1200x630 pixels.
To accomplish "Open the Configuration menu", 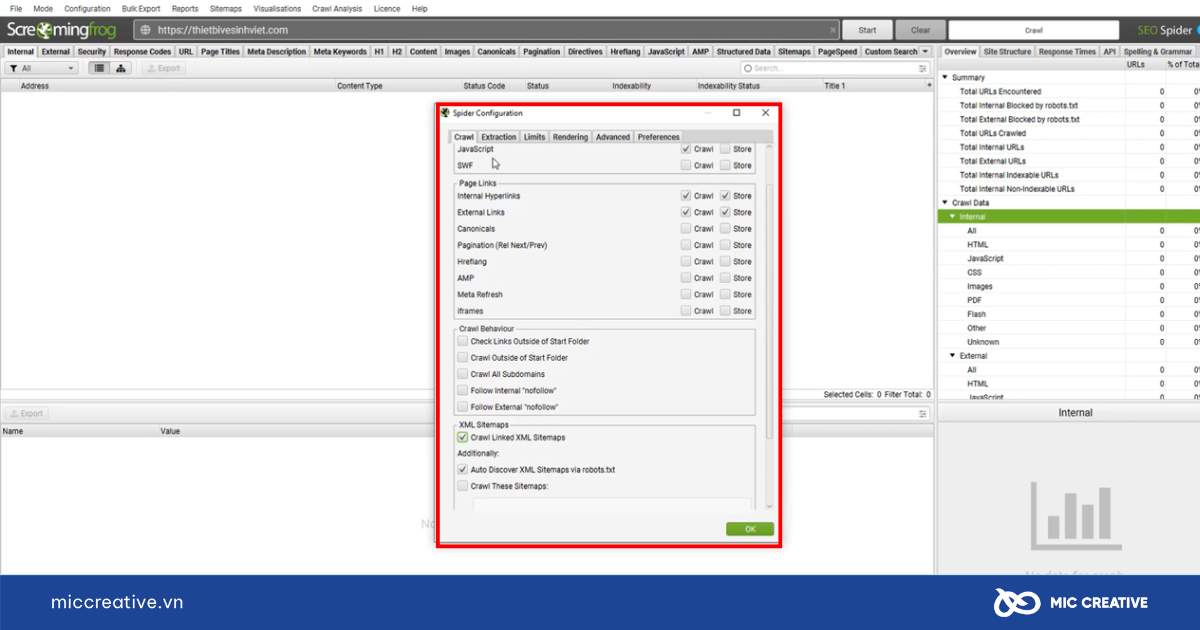I will coord(88,8).
